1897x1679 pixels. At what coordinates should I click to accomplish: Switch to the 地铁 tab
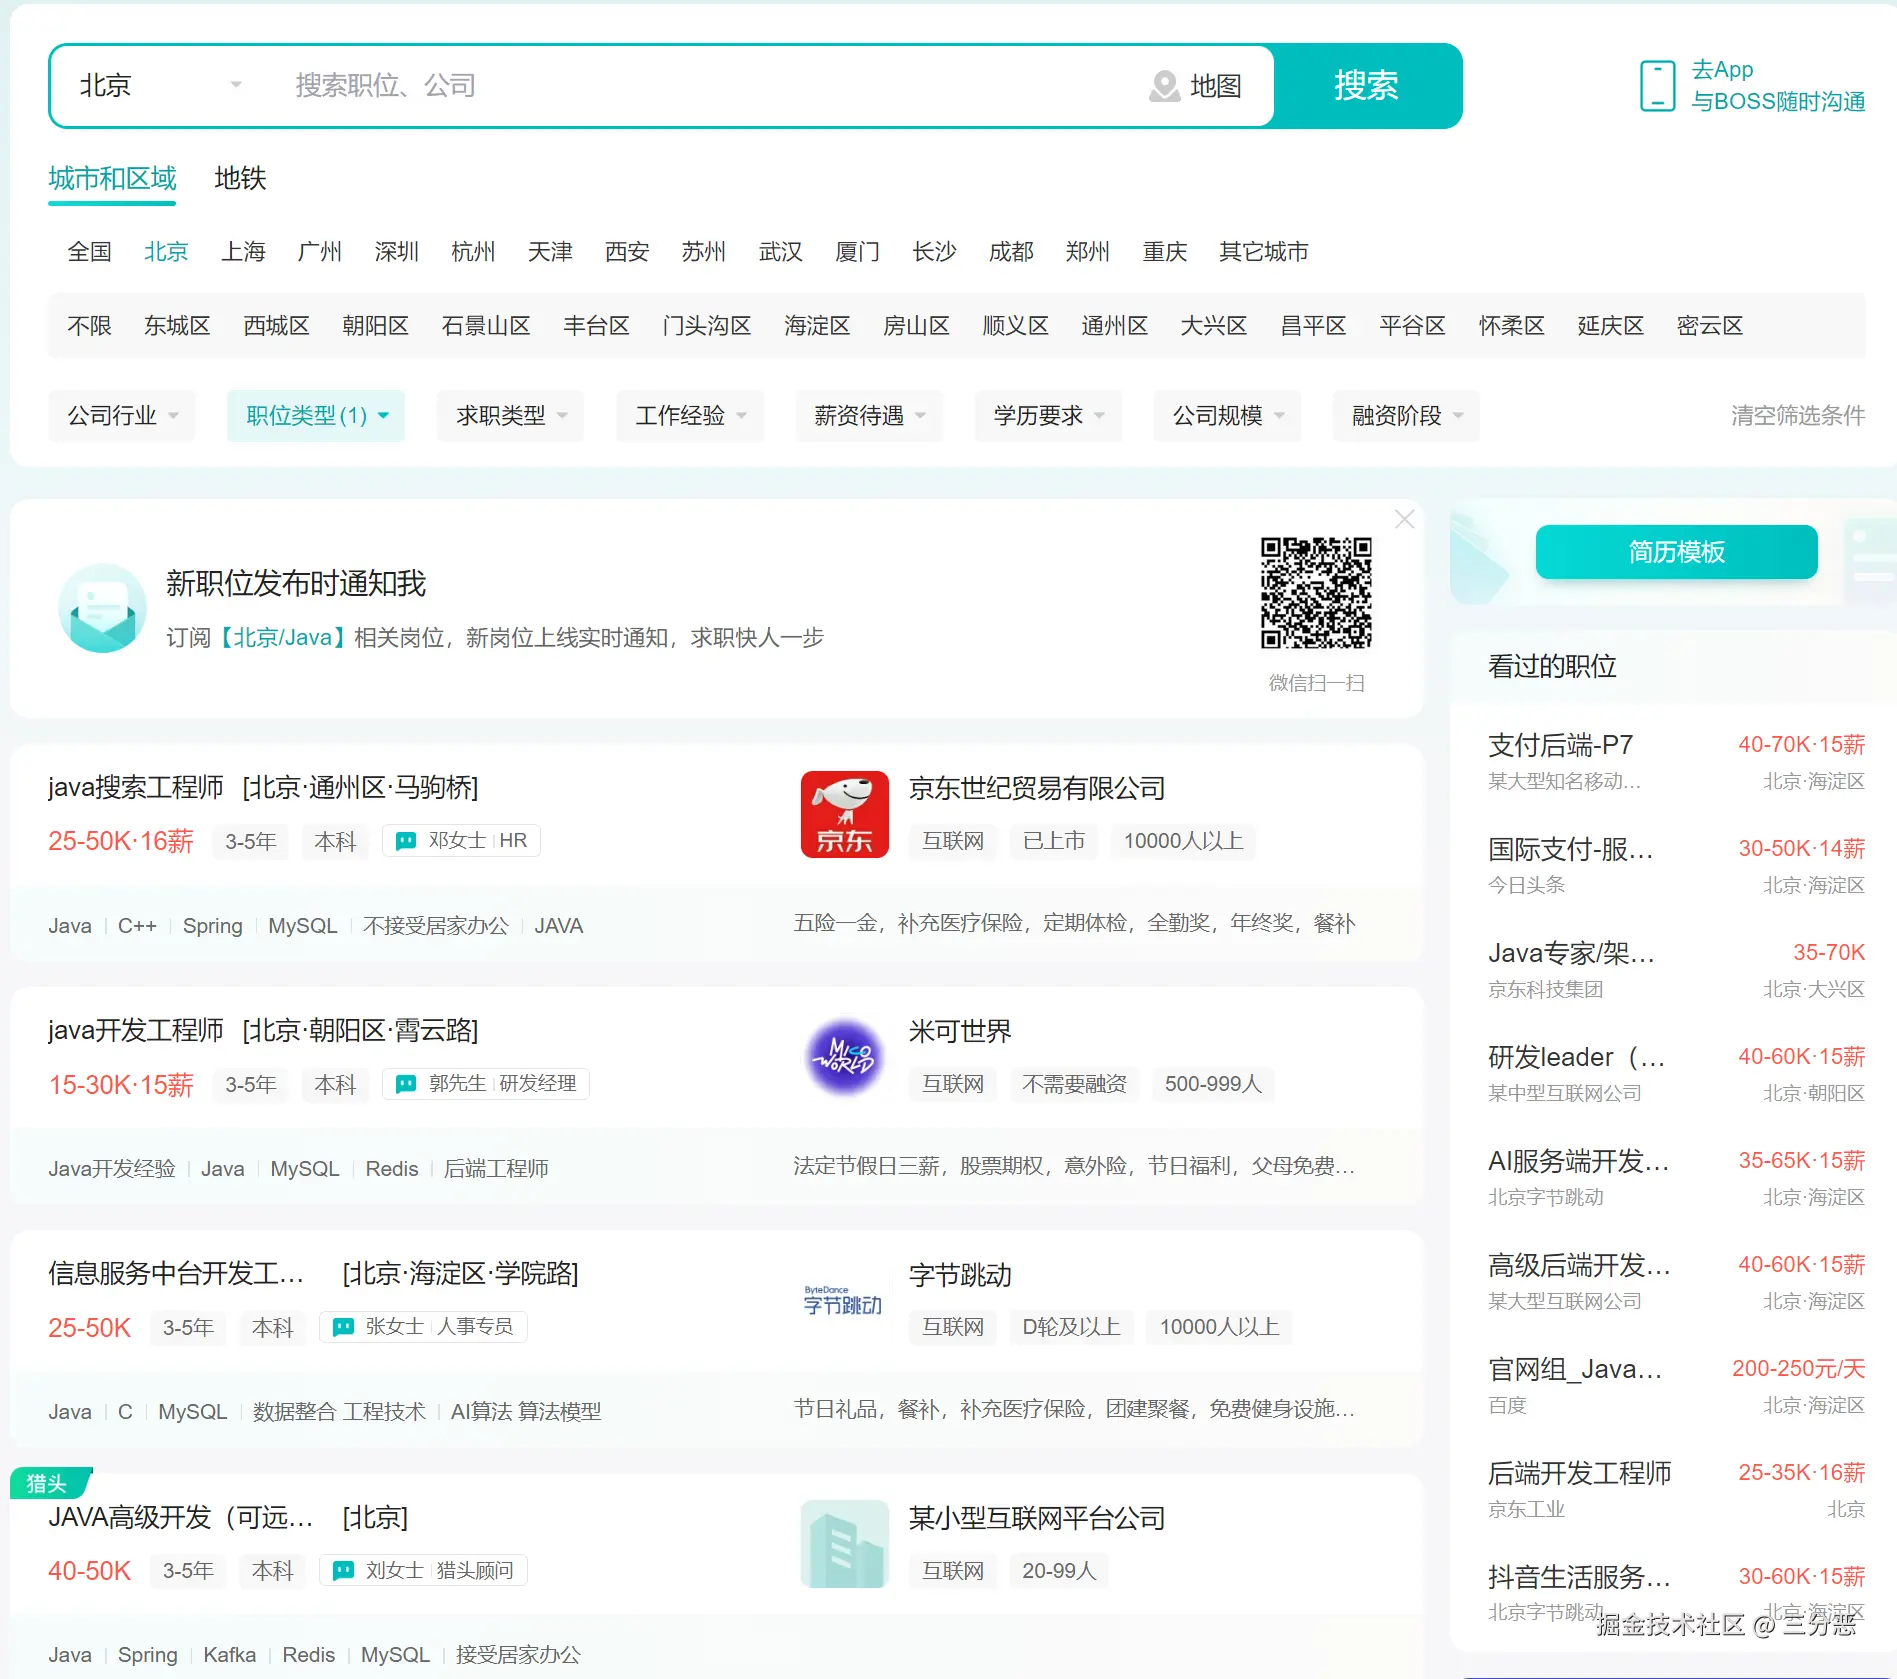click(240, 179)
